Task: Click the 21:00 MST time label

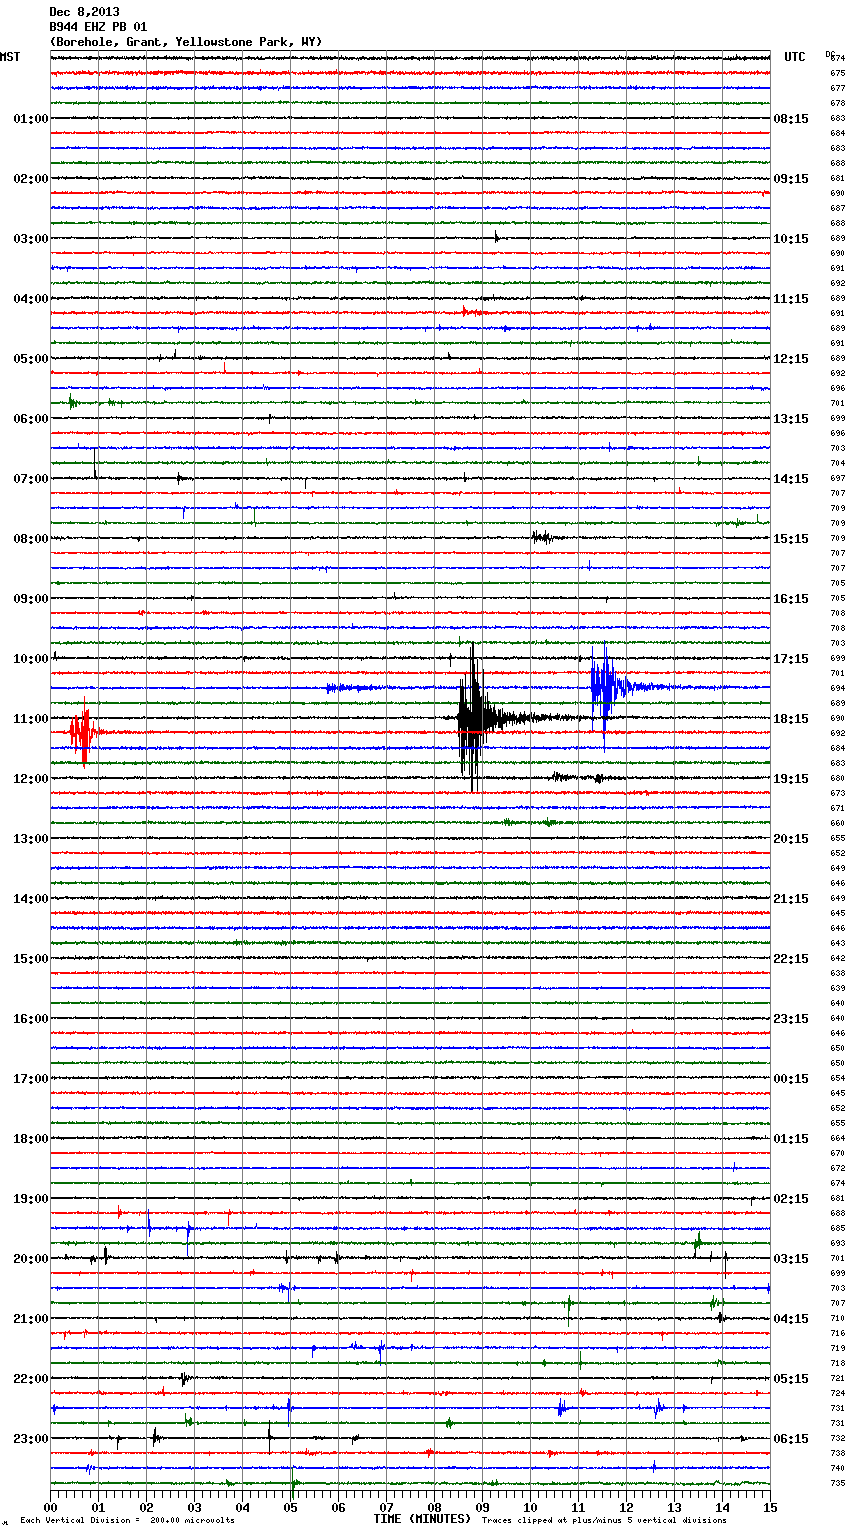Action: pos(31,1319)
